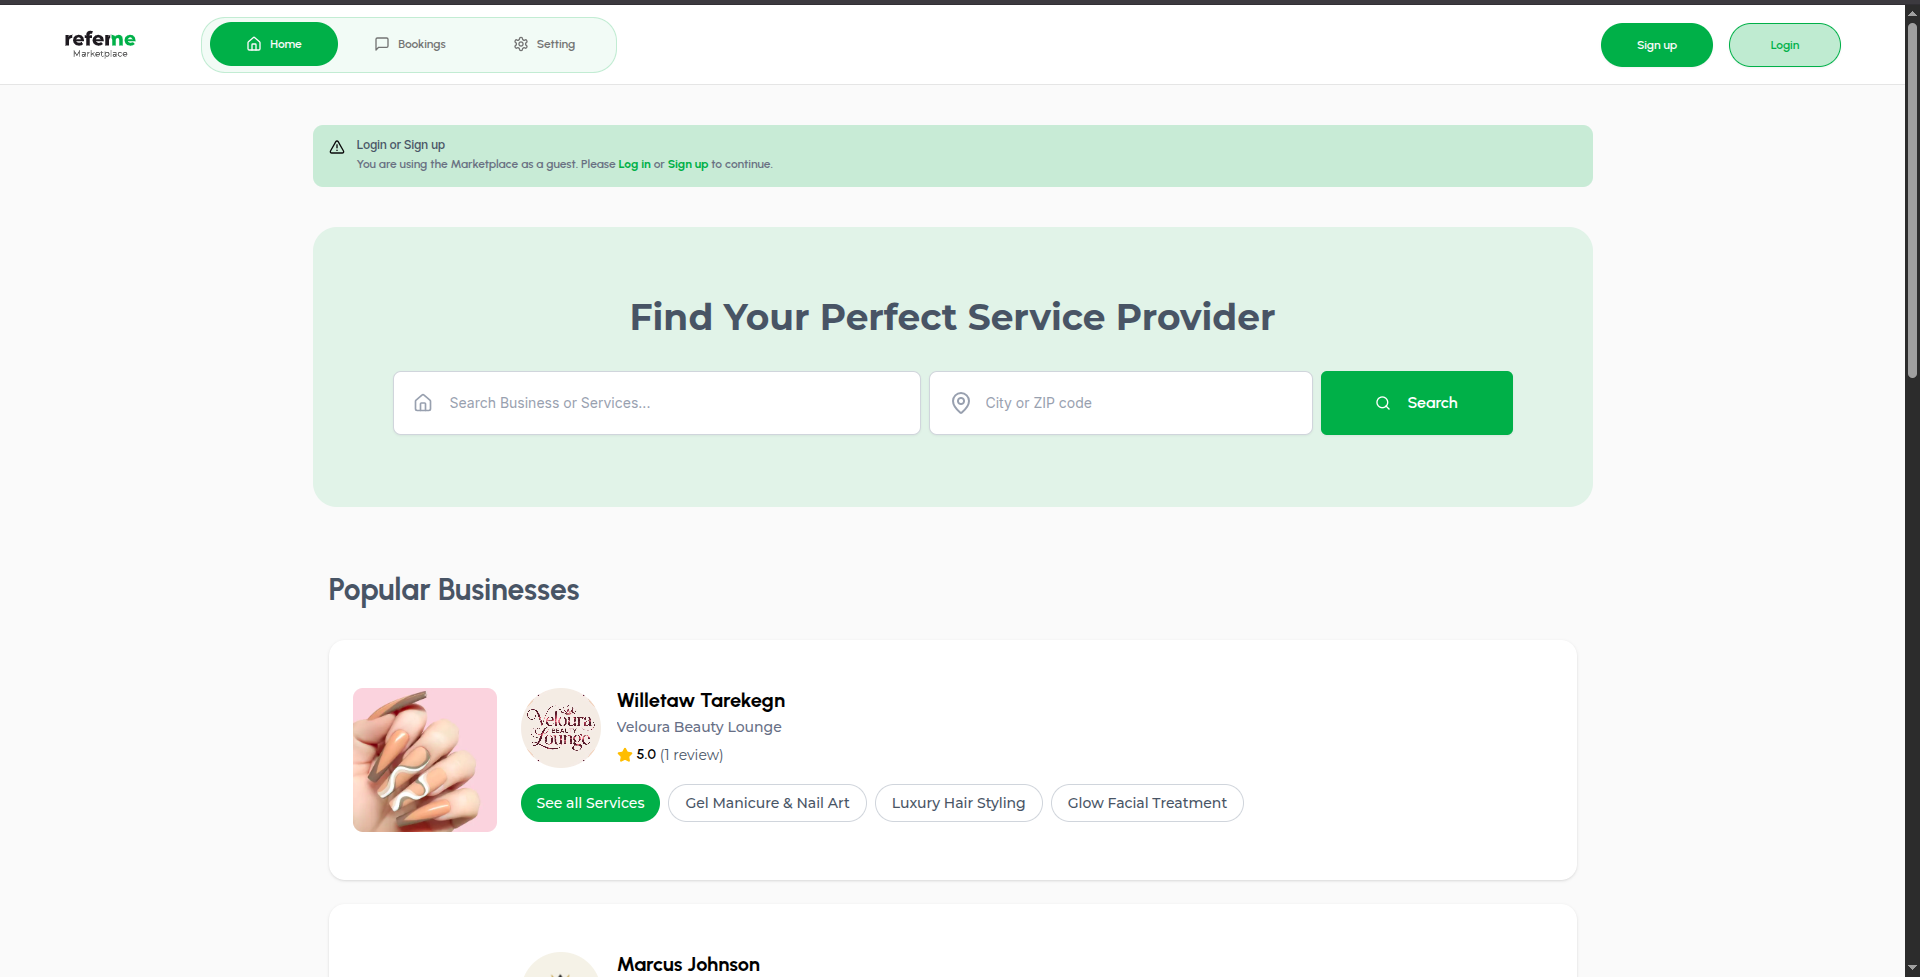Click the Popular Businesses heading
The image size is (1920, 977).
click(454, 590)
